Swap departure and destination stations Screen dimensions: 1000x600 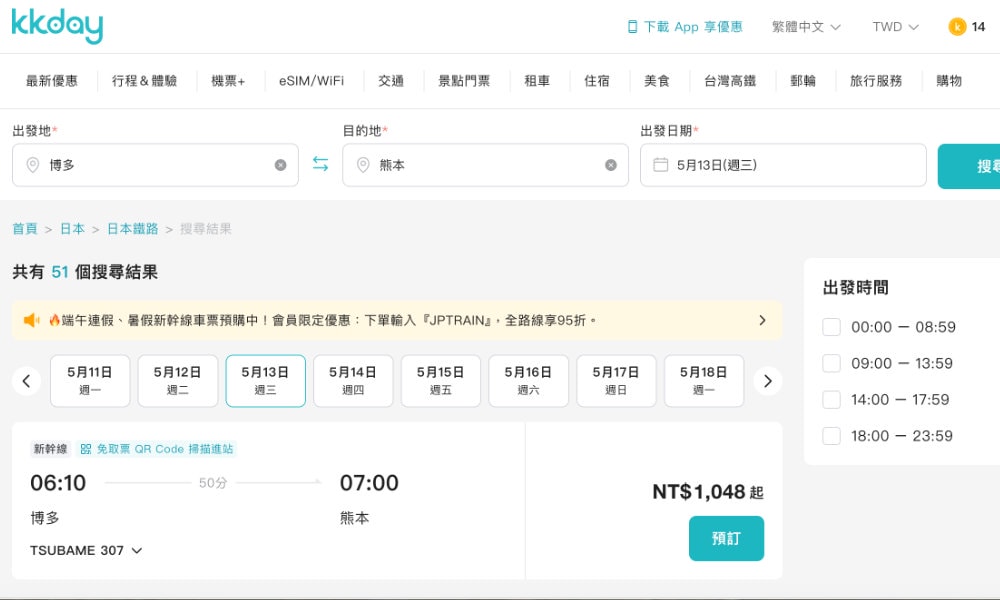pyautogui.click(x=320, y=165)
